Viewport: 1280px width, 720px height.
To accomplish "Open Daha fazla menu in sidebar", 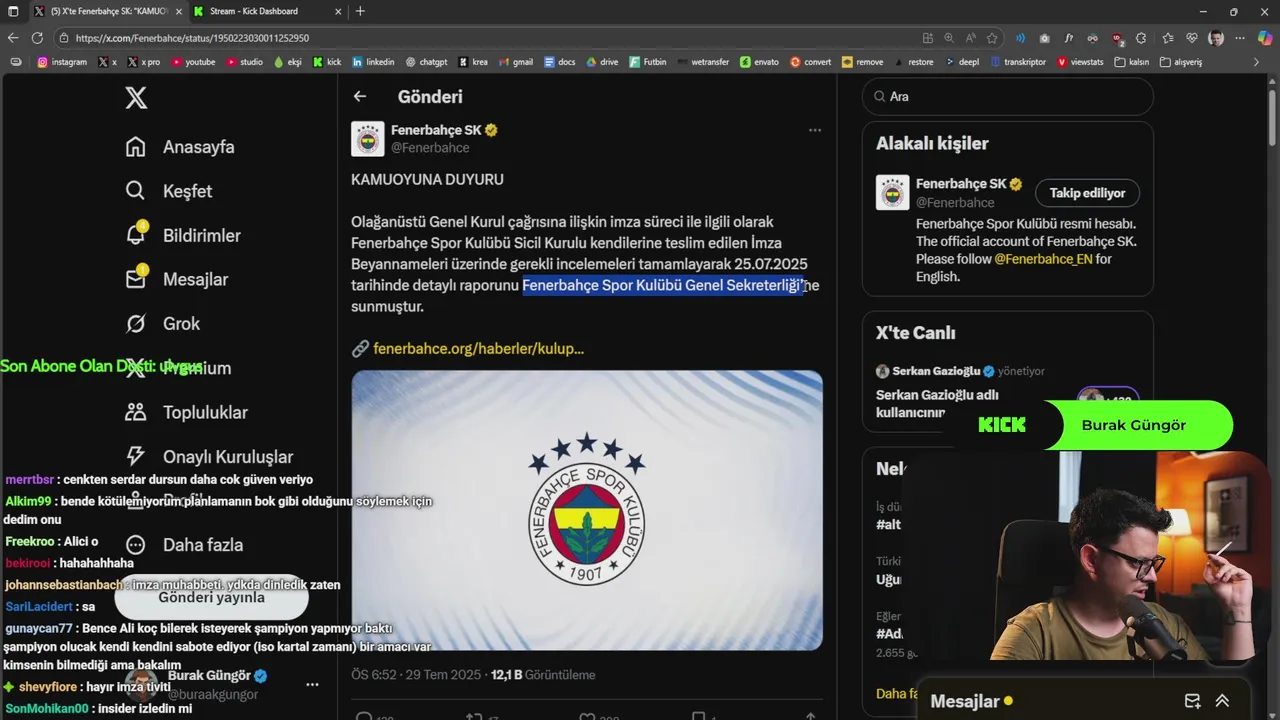I will tap(184, 545).
